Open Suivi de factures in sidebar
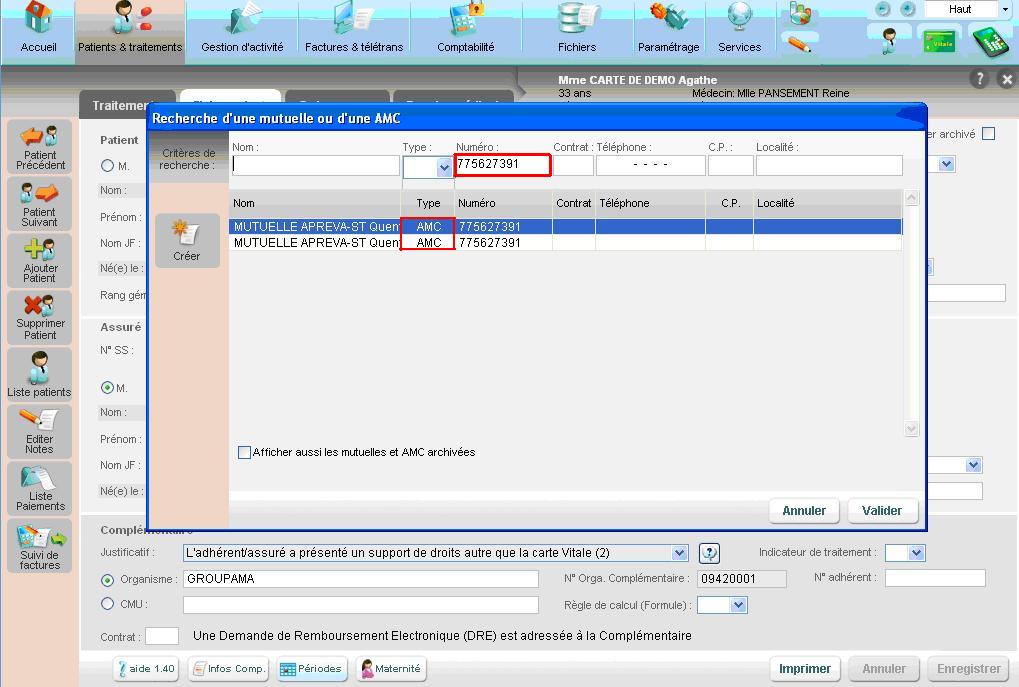This screenshot has height=687, width=1019. tap(40, 545)
